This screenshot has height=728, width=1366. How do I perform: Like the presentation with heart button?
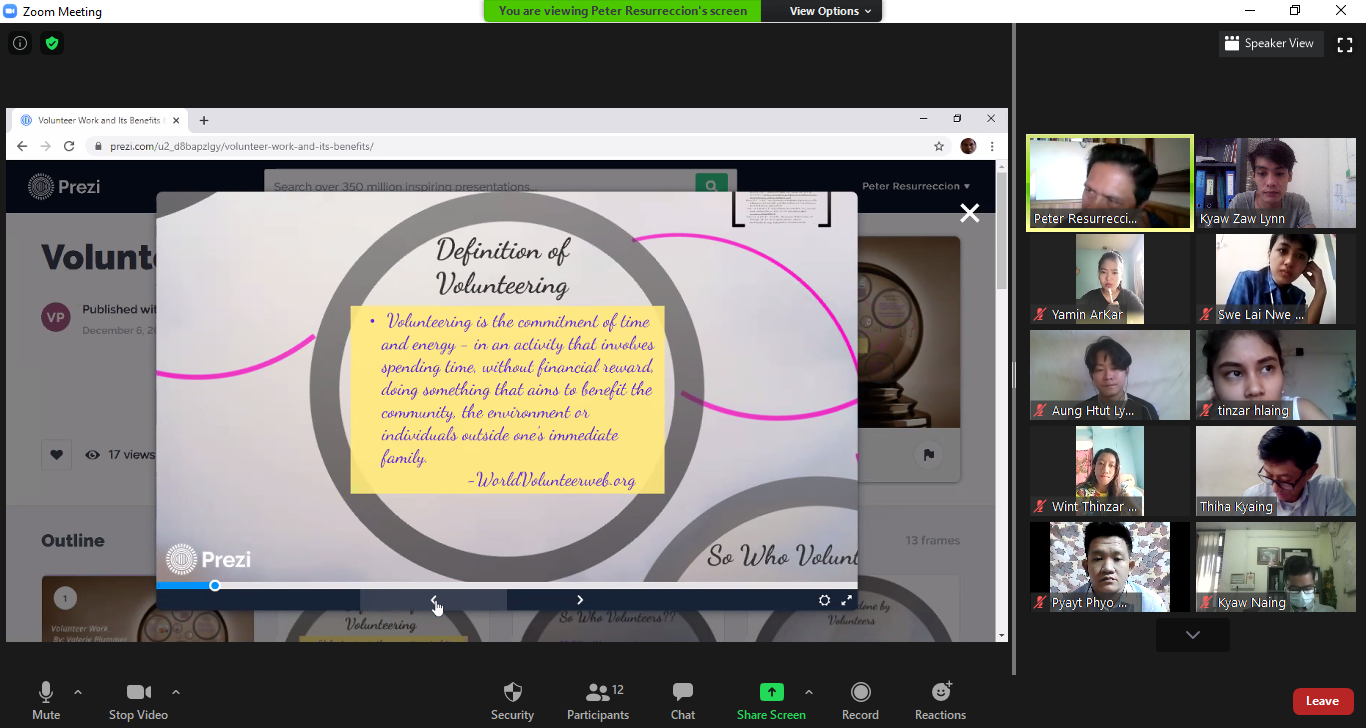coord(56,454)
